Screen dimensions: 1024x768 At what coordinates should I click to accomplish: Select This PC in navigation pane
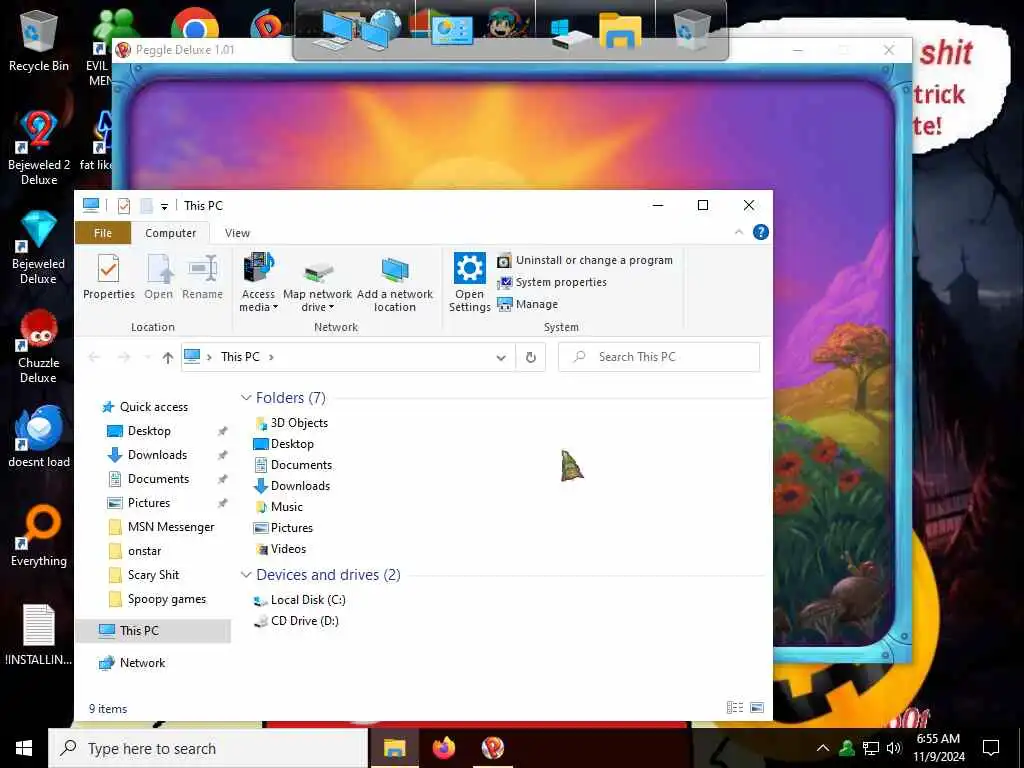point(153,631)
